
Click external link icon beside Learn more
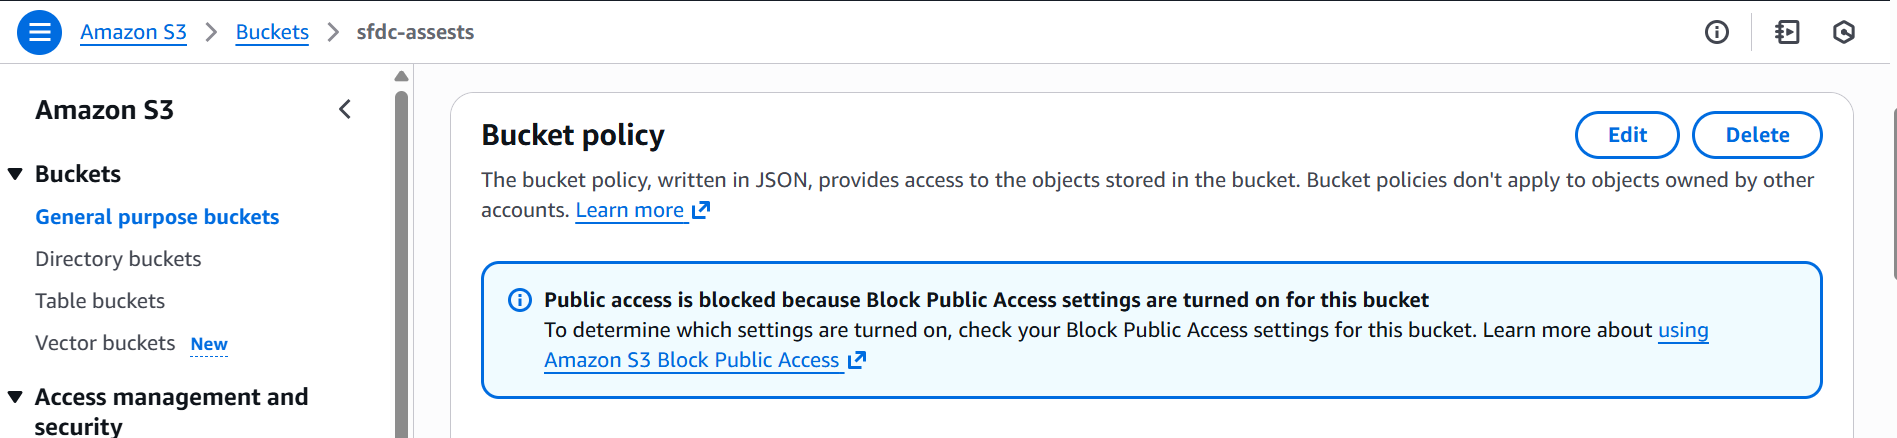(x=701, y=210)
